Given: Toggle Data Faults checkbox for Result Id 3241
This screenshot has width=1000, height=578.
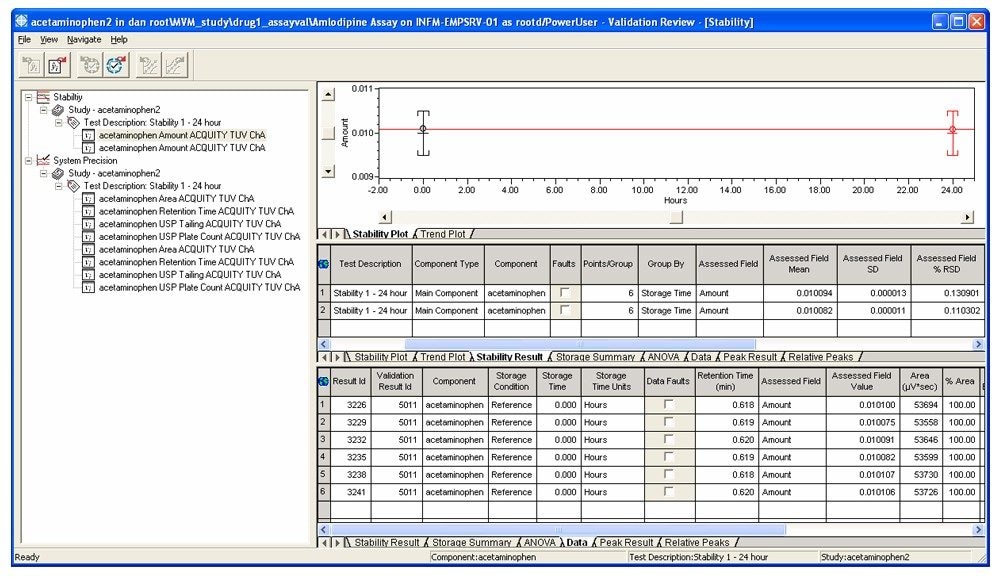Looking at the screenshot, I should pos(668,491).
